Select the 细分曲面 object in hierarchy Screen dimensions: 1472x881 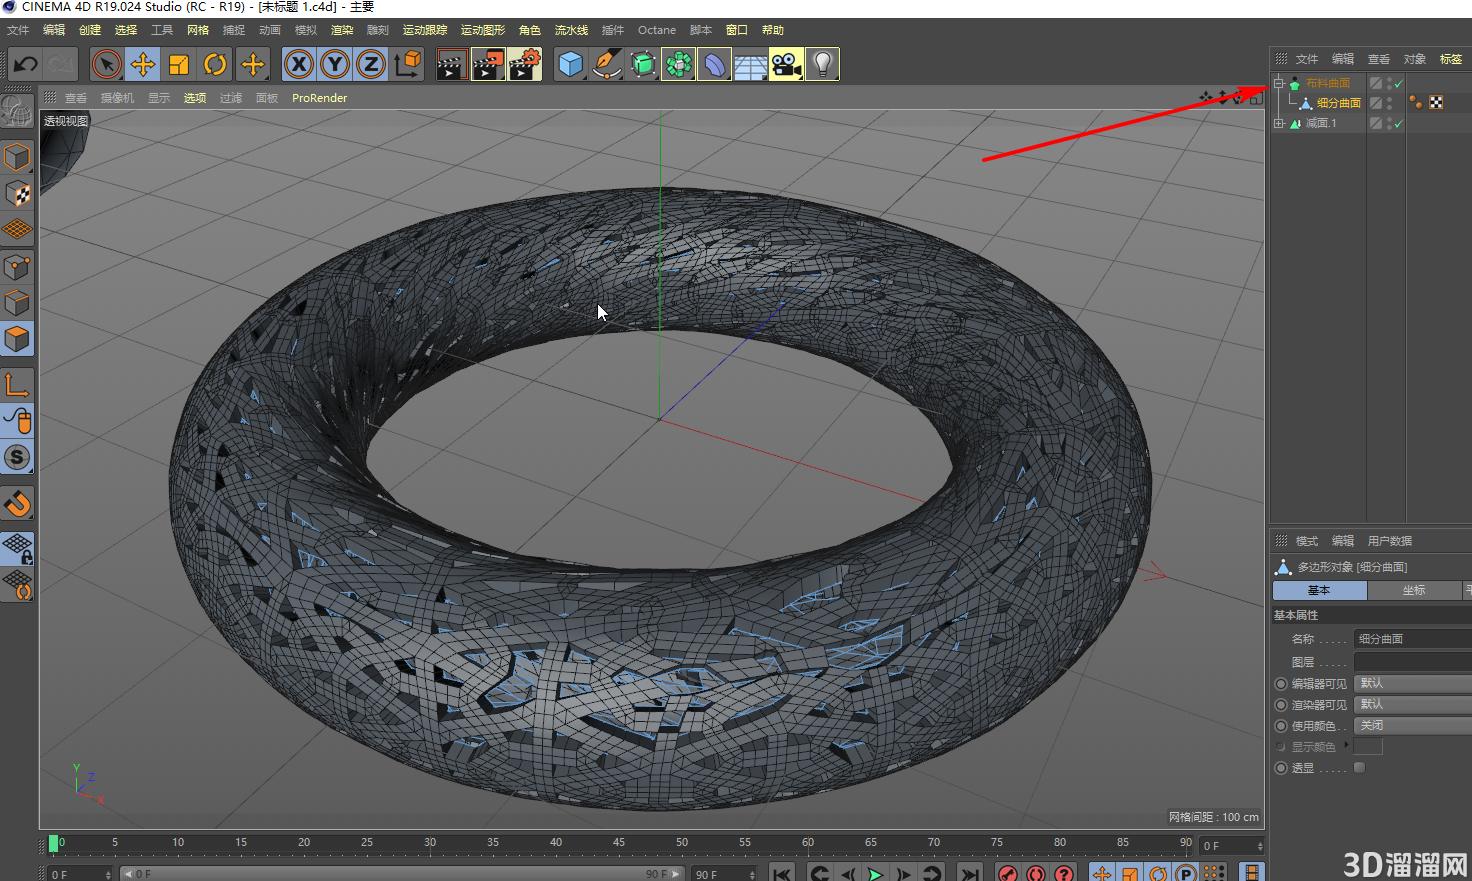1339,103
